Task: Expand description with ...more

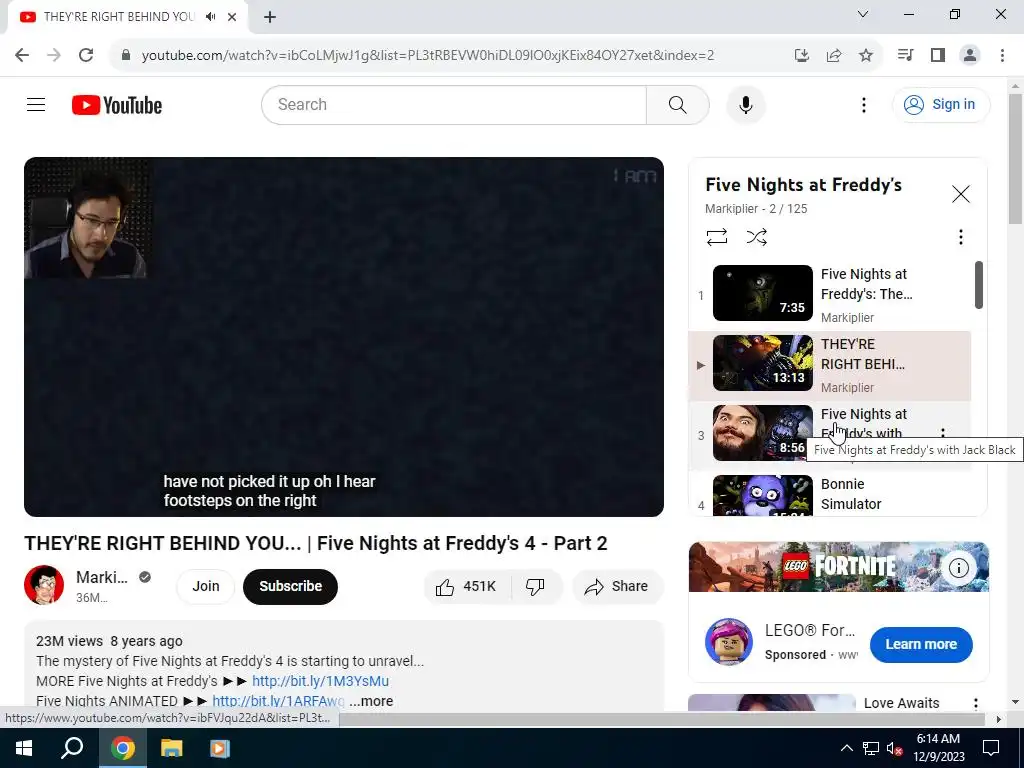Action: [371, 701]
